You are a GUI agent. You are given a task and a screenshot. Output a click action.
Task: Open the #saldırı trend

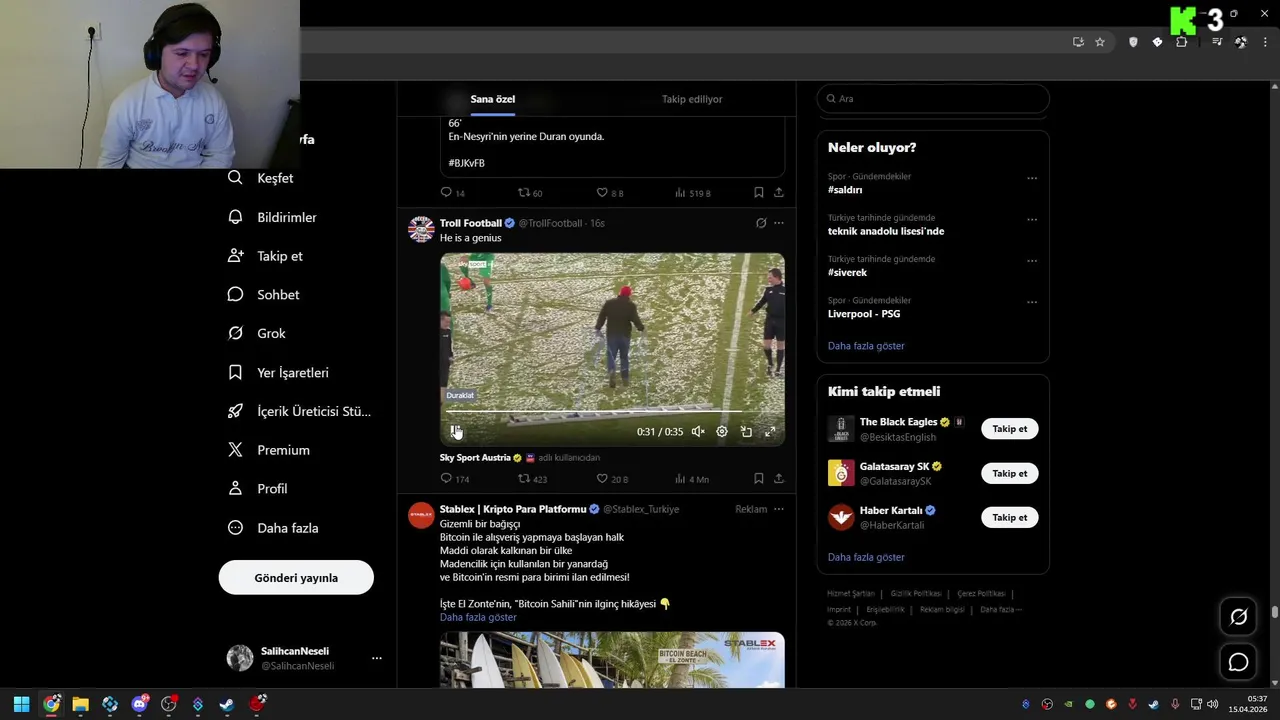pos(845,190)
